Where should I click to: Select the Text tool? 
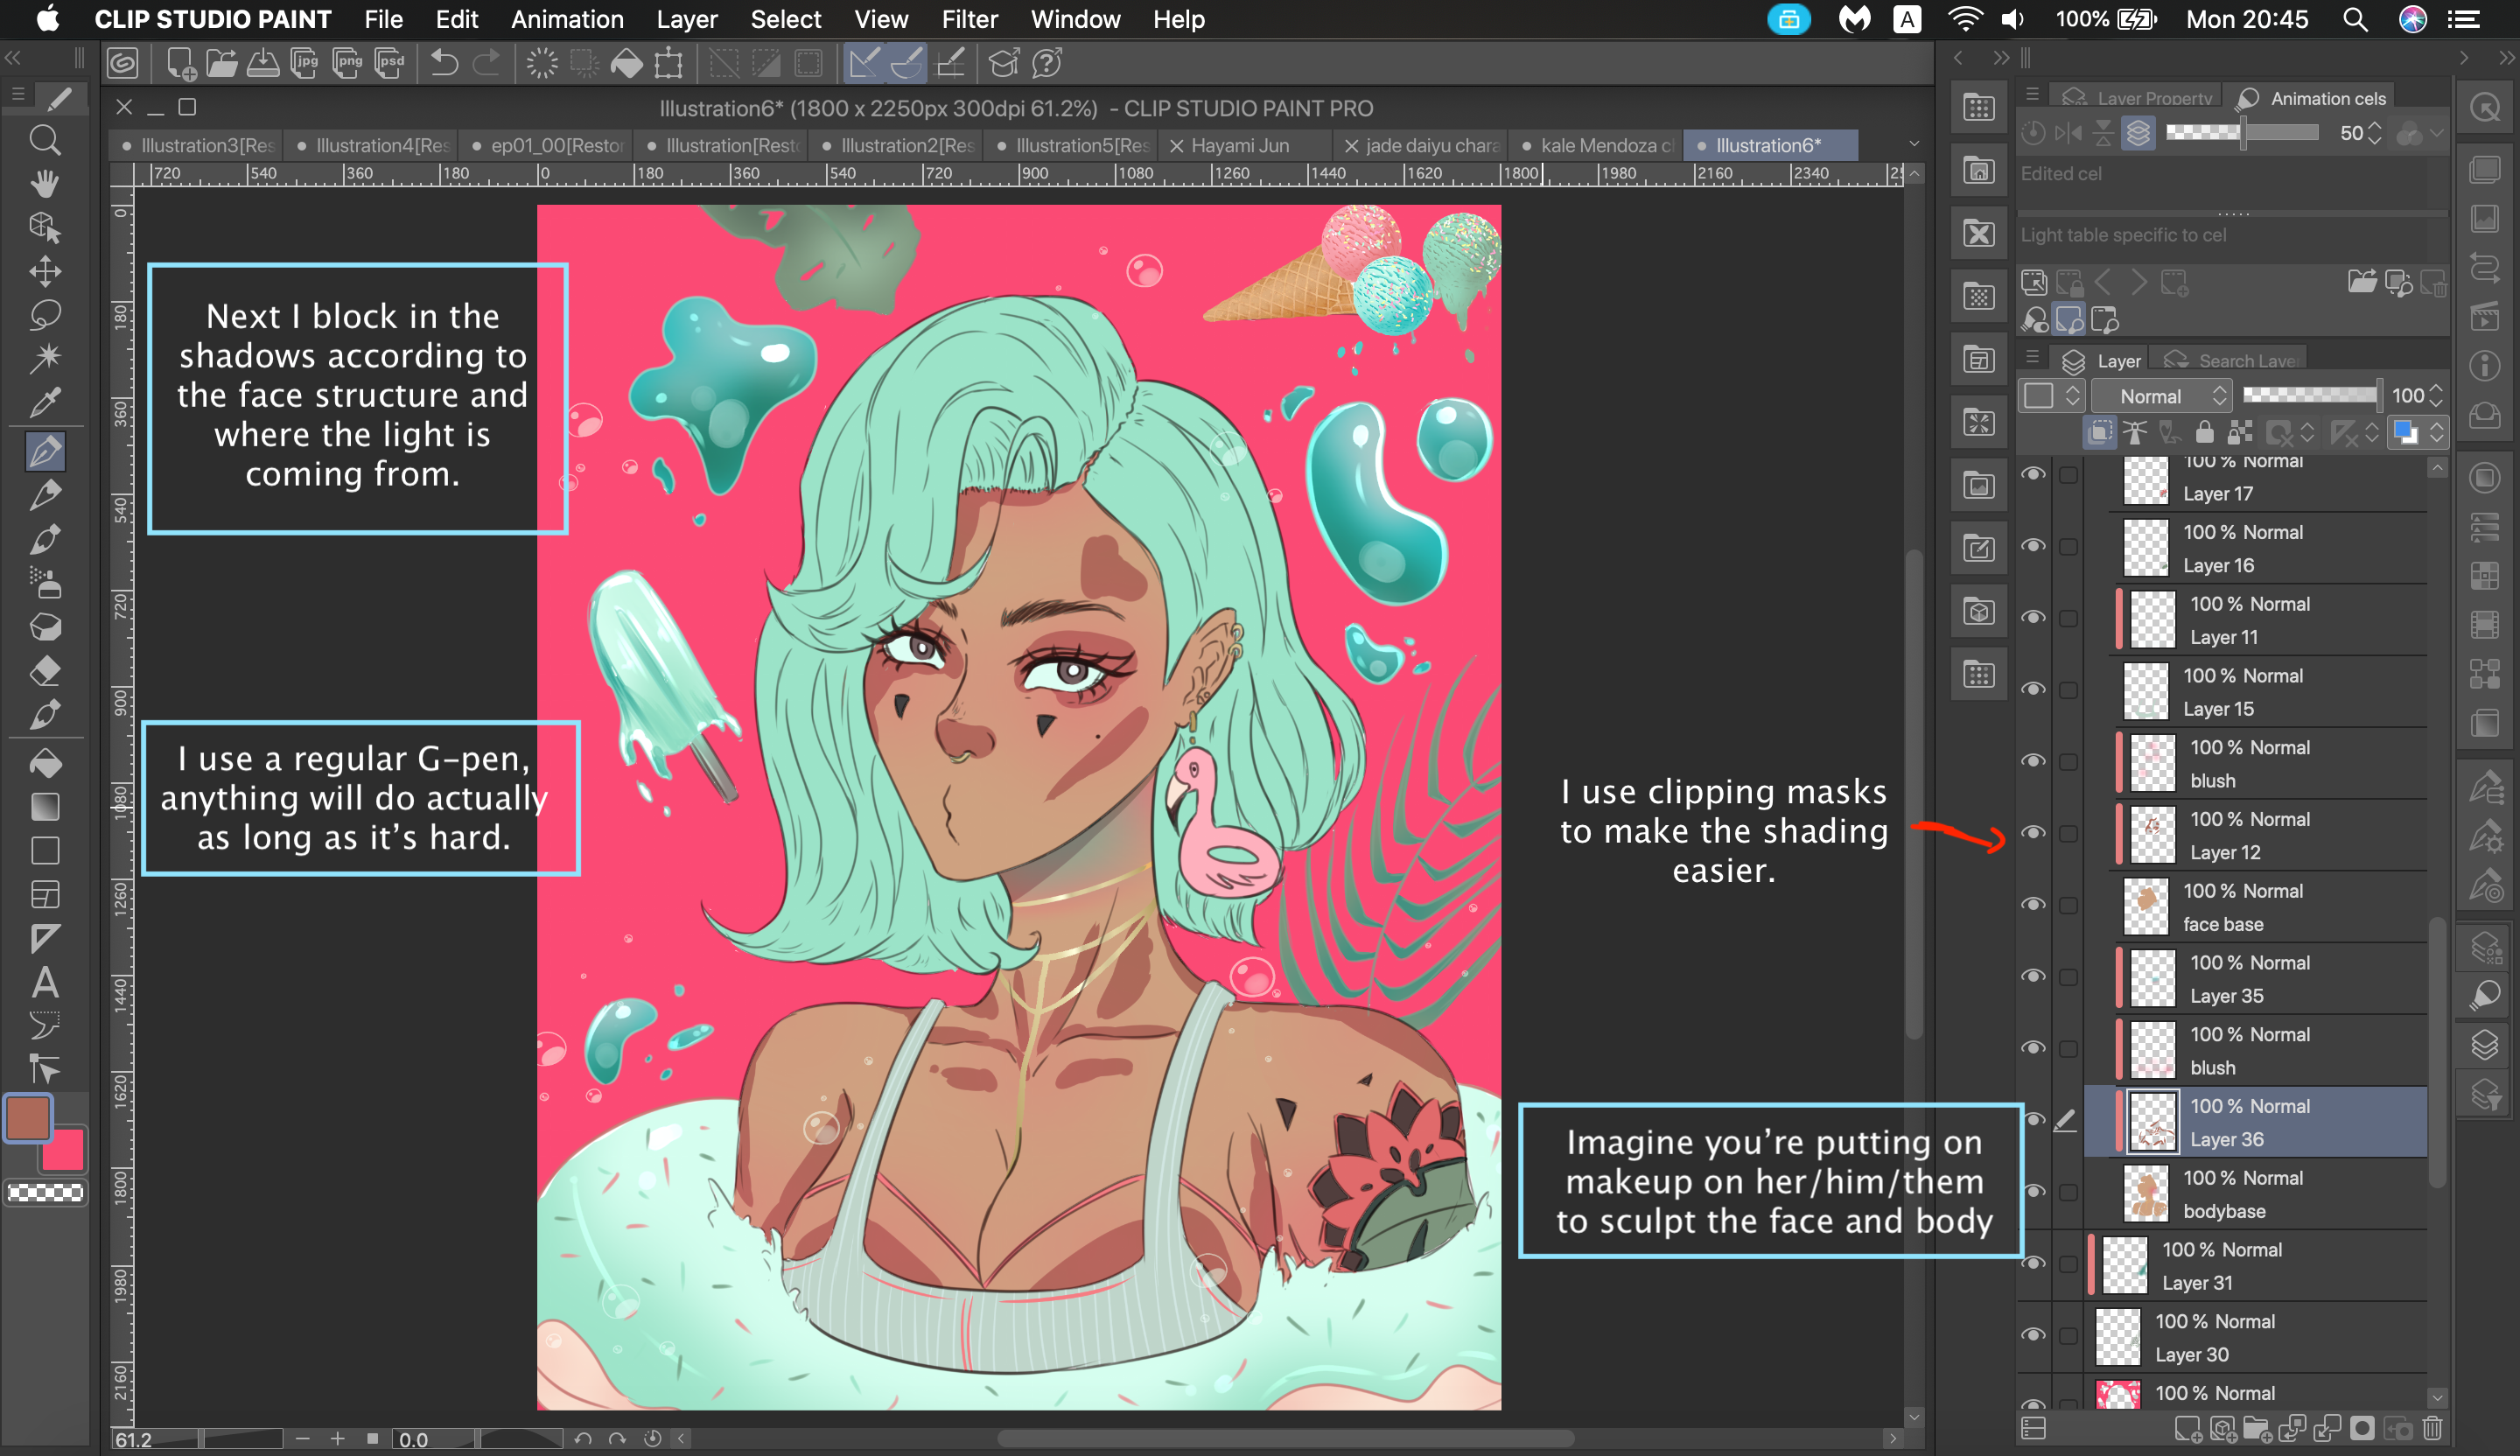44,982
